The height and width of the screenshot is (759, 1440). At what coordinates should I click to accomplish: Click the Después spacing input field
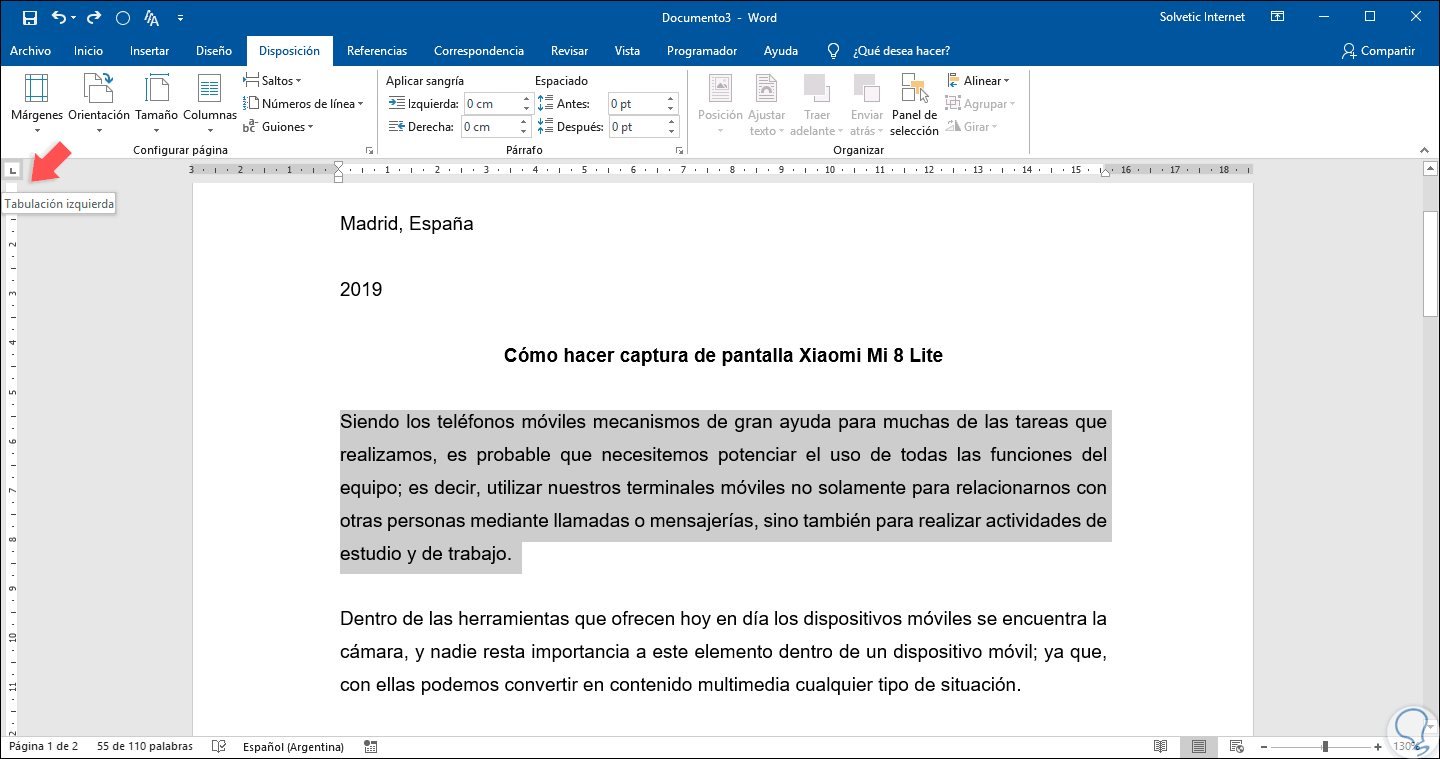(637, 127)
